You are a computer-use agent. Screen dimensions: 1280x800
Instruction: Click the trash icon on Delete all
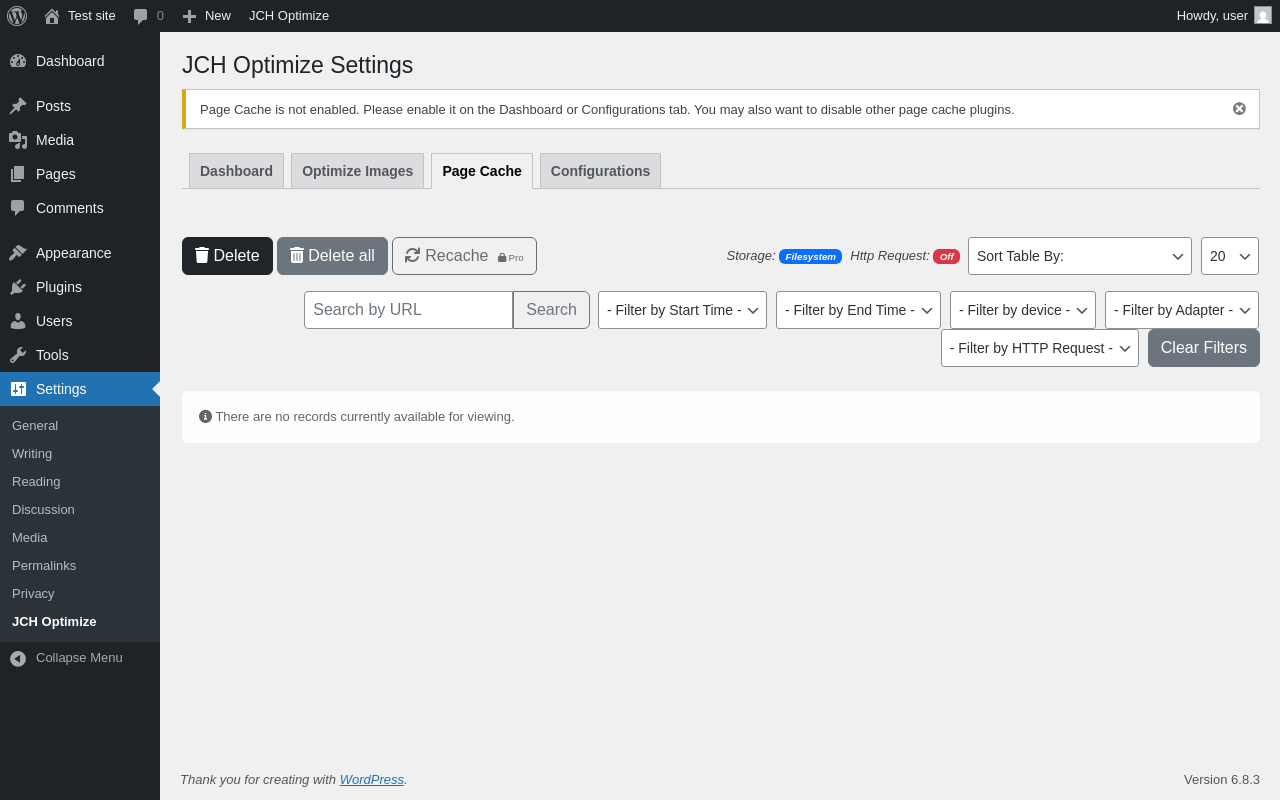coord(297,255)
